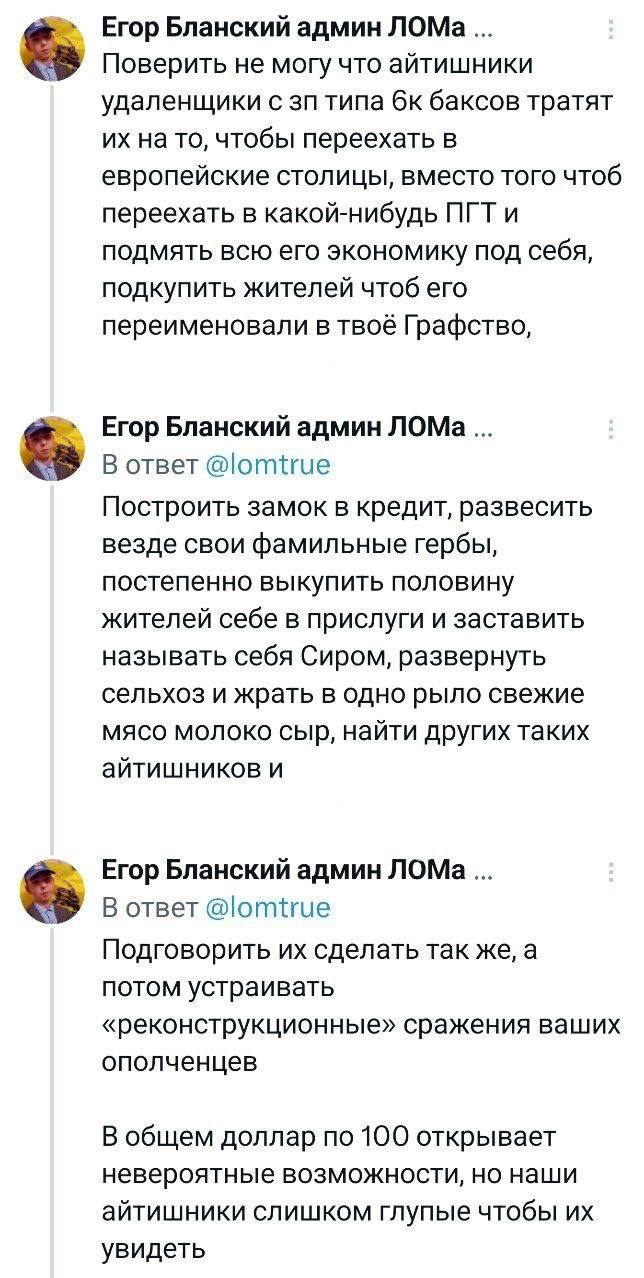The width and height of the screenshot is (644, 1278).
Task: Open more options on 'Подговорить их' reply
Action: (x=611, y=872)
